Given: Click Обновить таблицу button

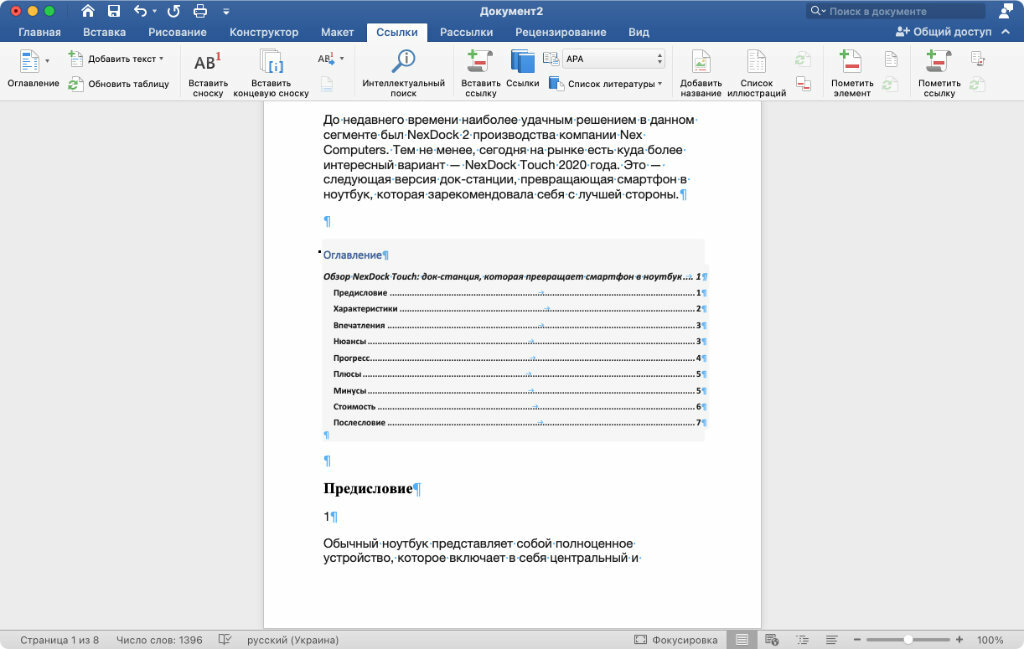Looking at the screenshot, I should point(119,84).
